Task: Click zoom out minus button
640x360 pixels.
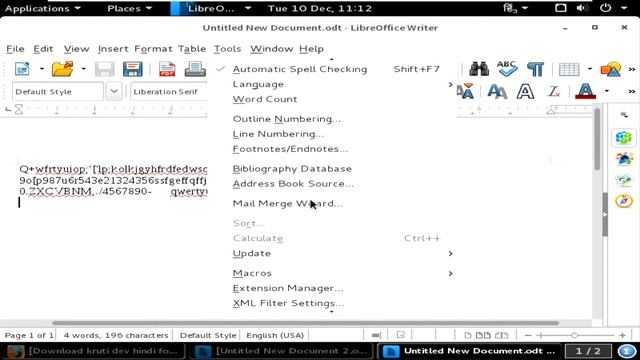Action: pos(527,336)
